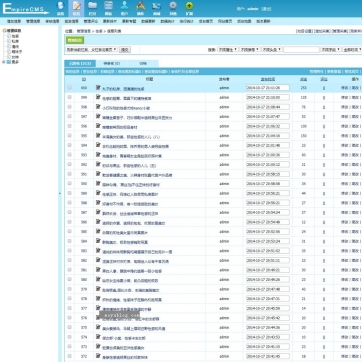Screen dimensions: 362x362
Task: Click the document icon in row 598
Action: [98, 107]
